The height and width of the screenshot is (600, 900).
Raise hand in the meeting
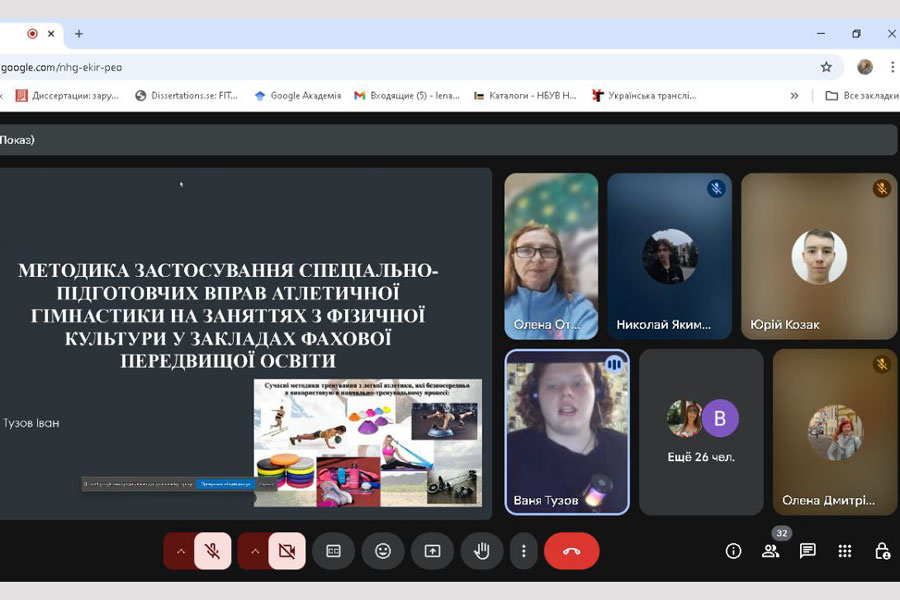click(x=481, y=551)
